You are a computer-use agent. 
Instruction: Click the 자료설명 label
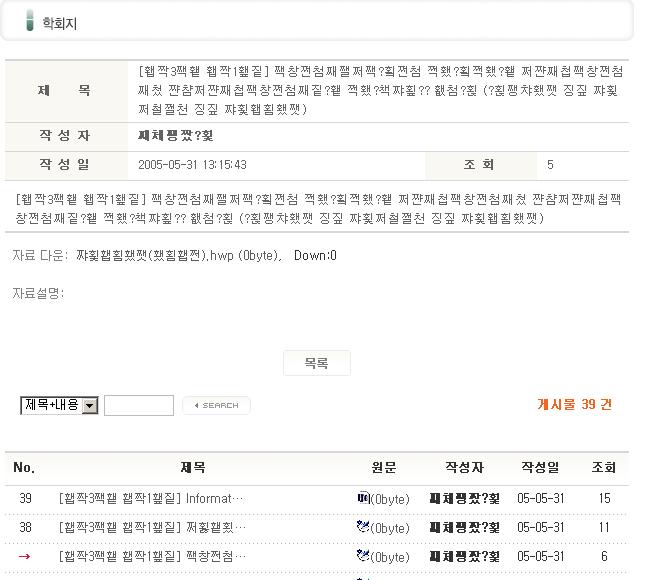[38, 293]
